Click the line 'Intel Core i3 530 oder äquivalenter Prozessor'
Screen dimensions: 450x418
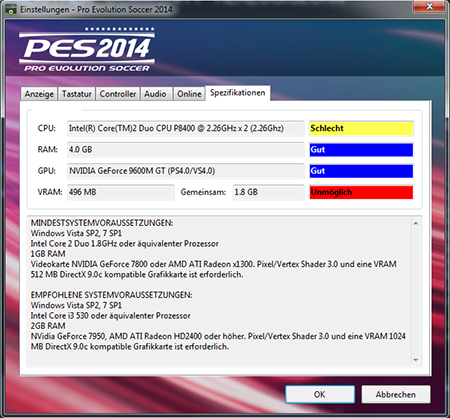[x=111, y=316]
